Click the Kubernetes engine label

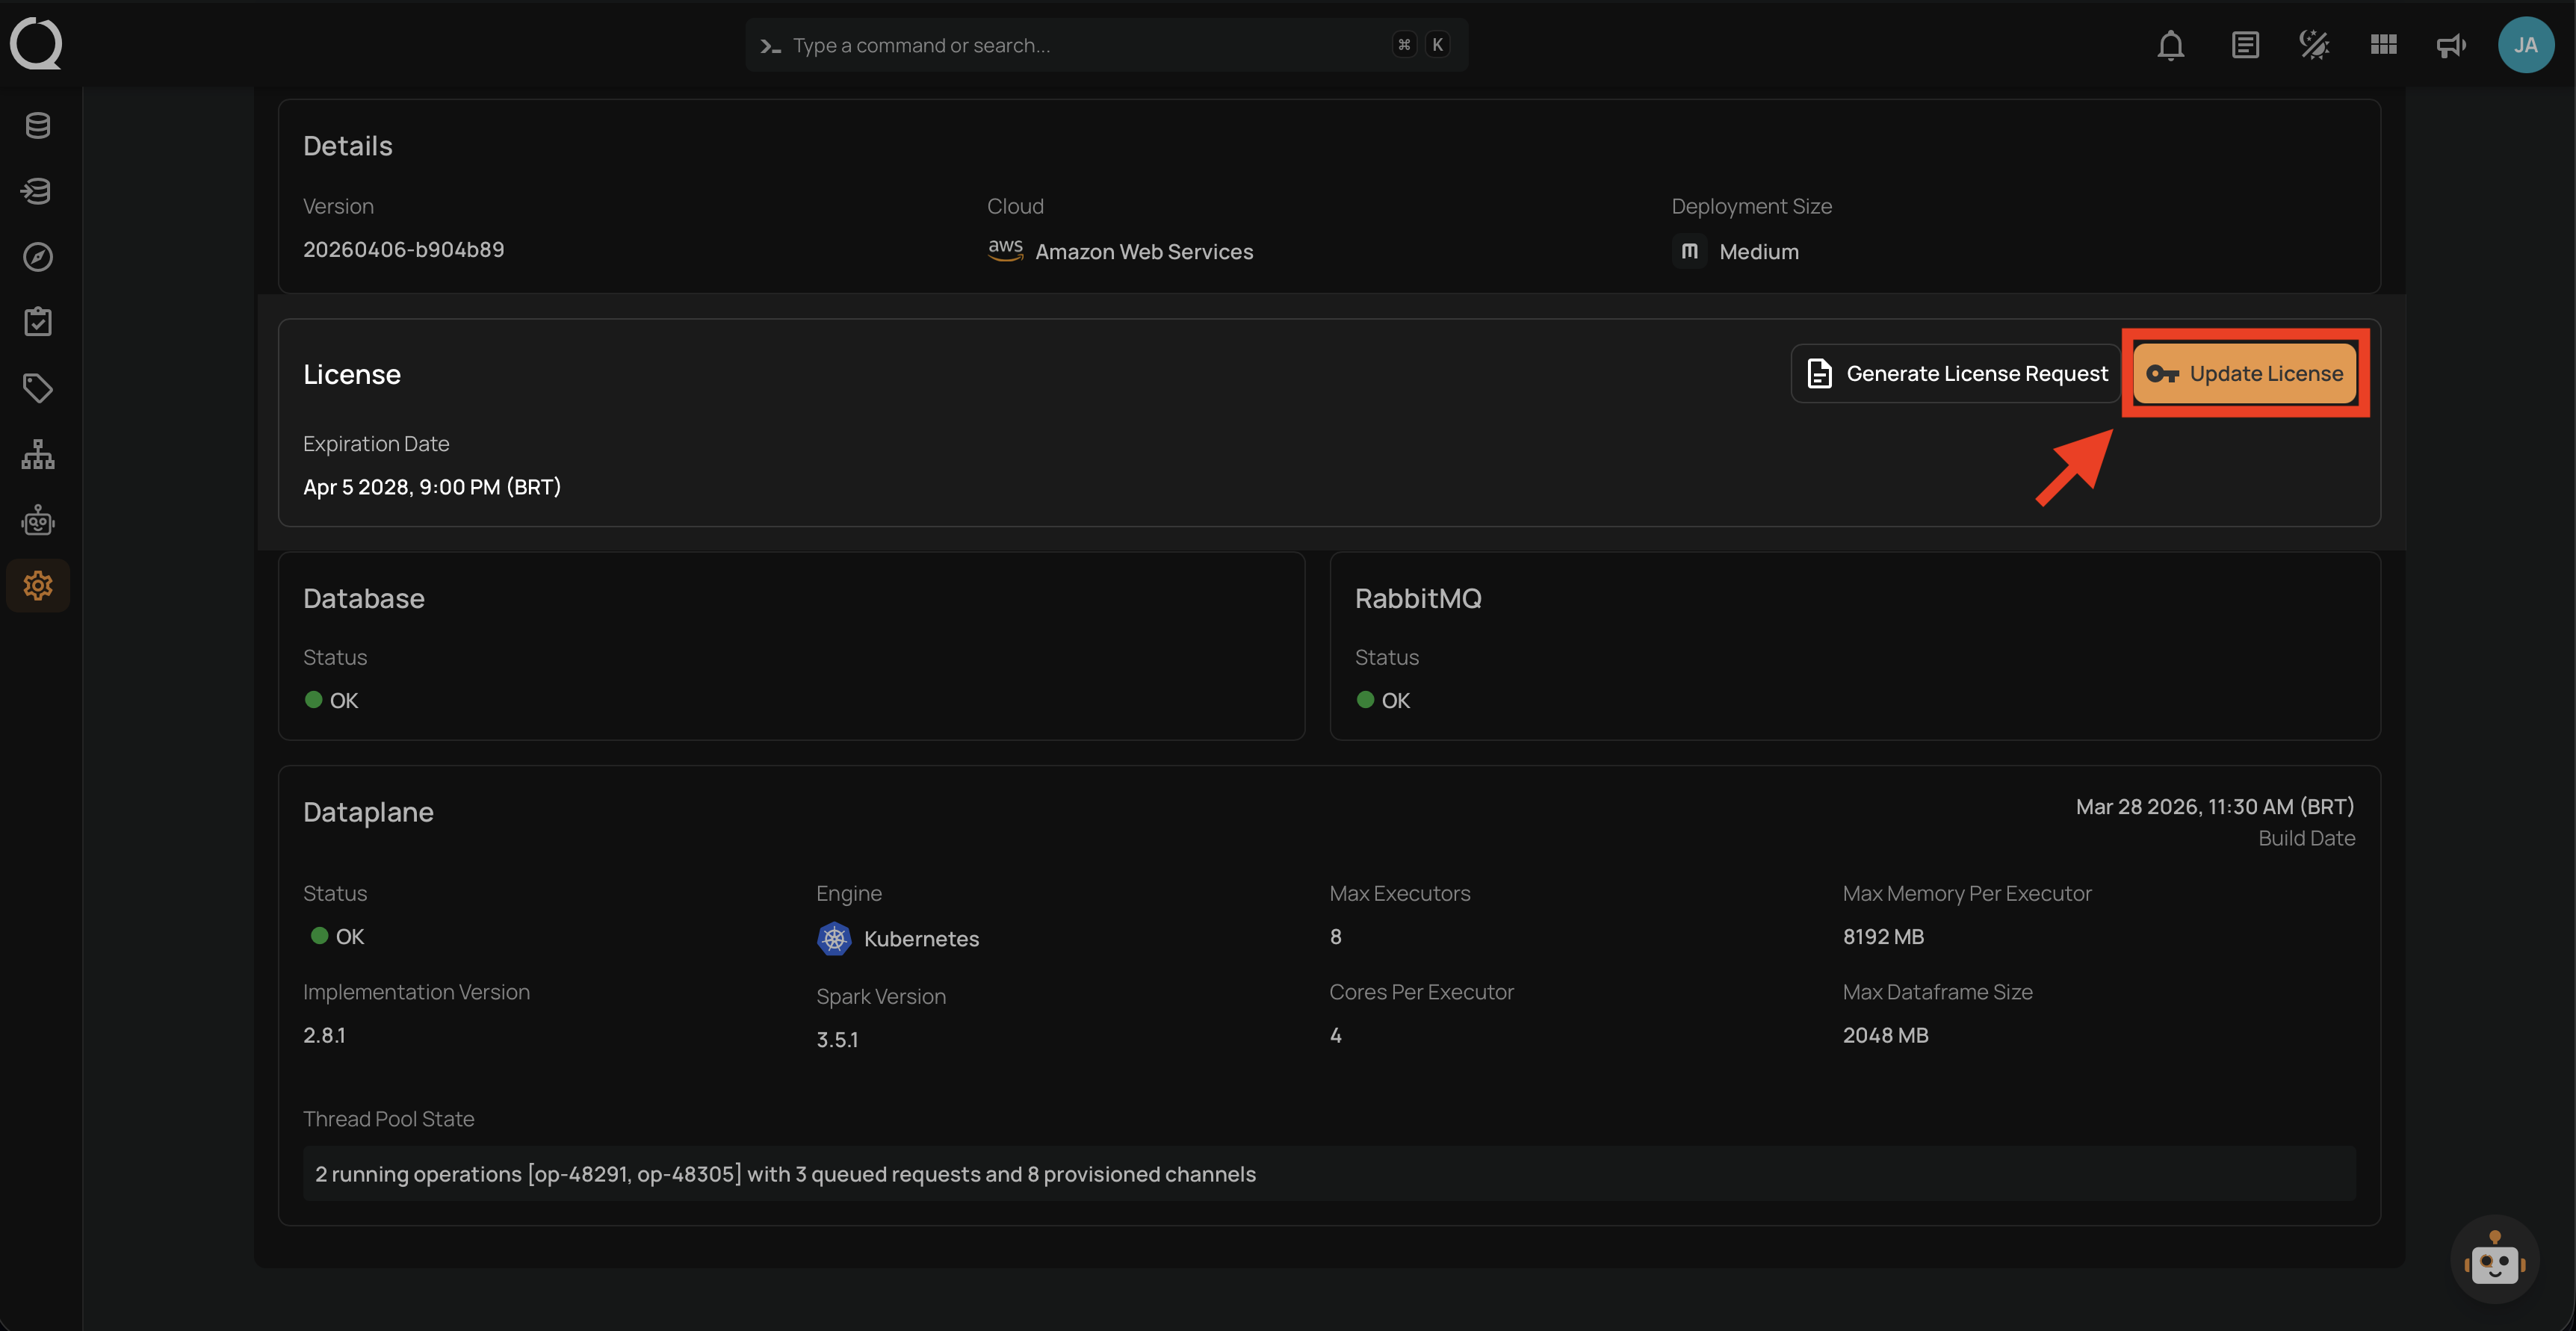pos(921,939)
